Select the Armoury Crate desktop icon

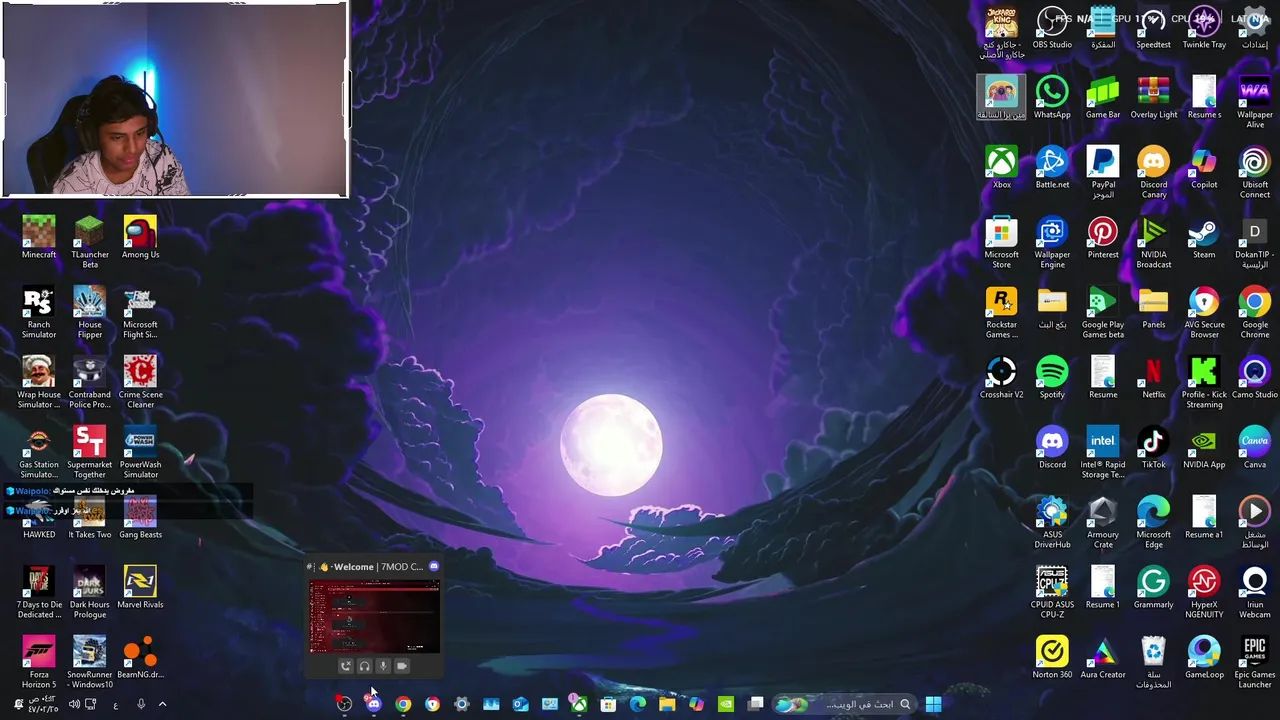tap(1103, 522)
